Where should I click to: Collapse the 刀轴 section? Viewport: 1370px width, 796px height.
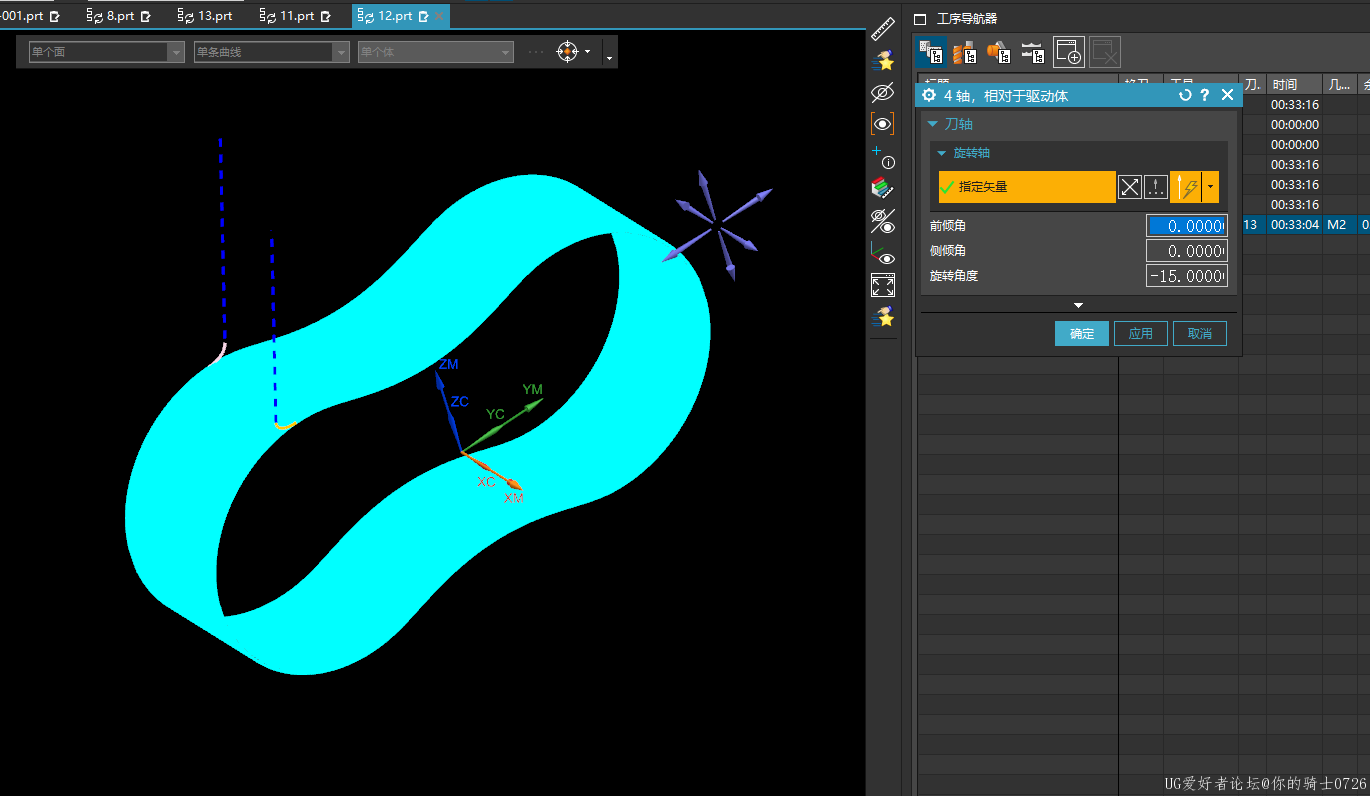(x=933, y=124)
